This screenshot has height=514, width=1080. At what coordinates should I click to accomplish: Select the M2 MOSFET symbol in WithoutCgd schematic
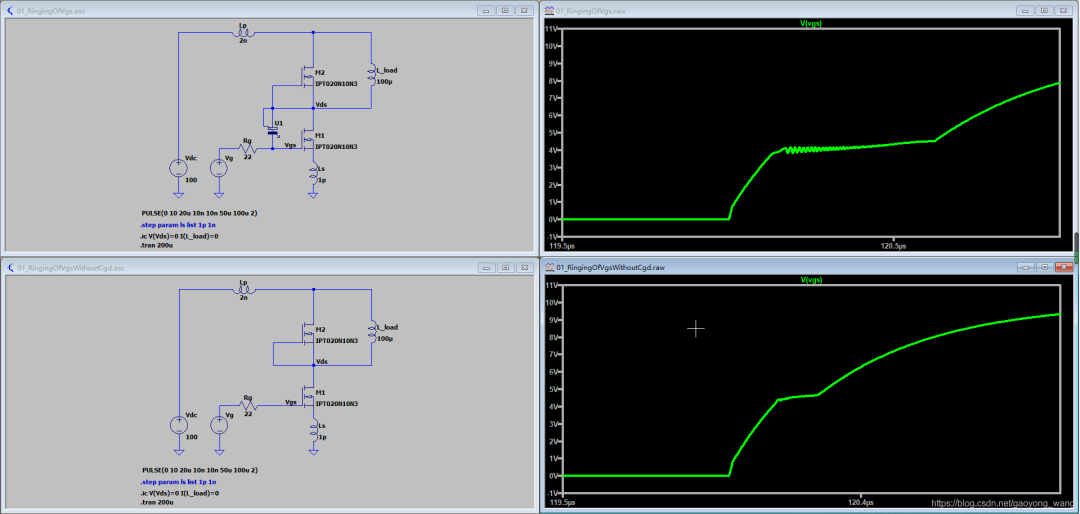click(x=307, y=334)
